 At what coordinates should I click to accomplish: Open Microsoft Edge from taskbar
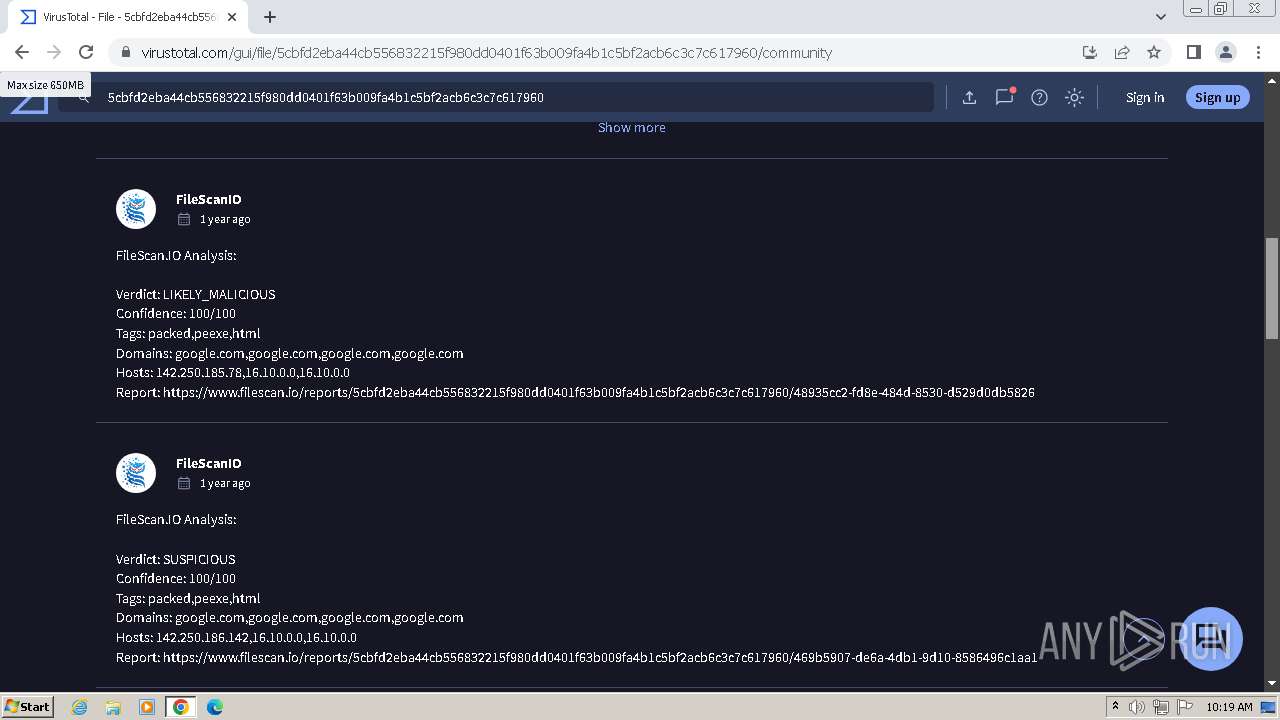click(214, 707)
